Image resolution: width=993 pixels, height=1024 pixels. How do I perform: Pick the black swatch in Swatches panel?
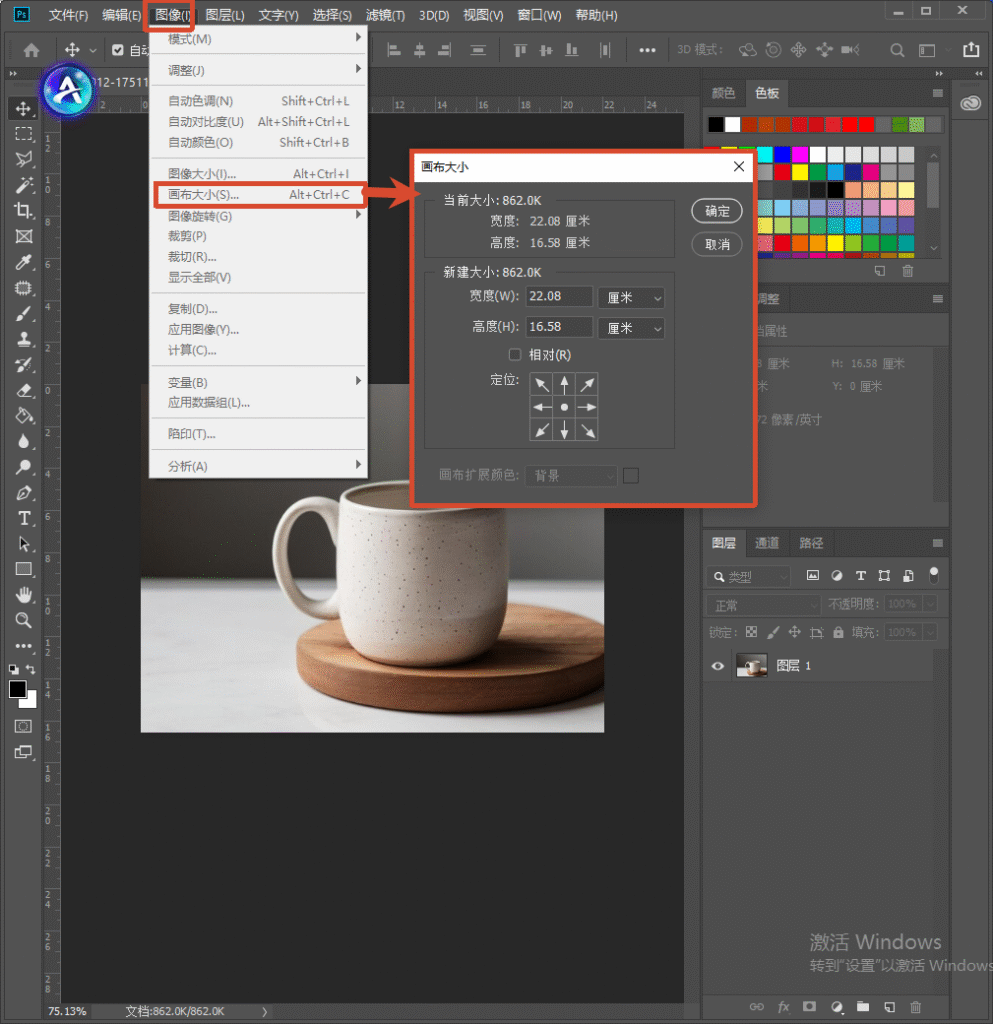click(x=716, y=124)
